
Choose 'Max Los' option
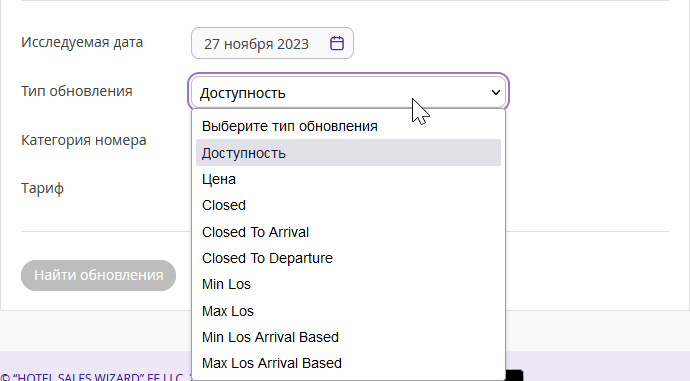(x=348, y=311)
